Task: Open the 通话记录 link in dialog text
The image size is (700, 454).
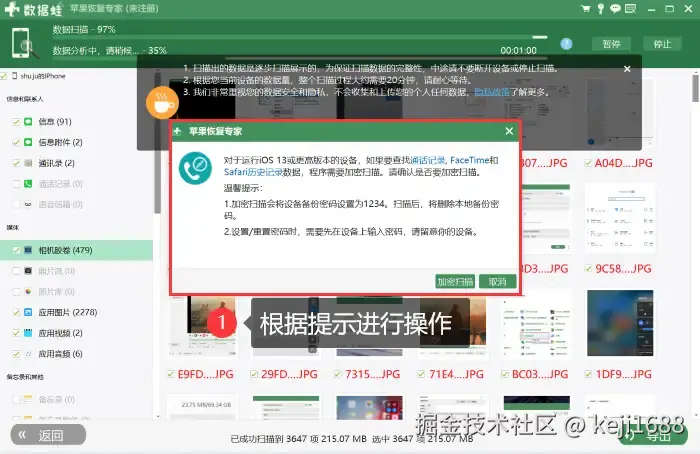Action: click(x=427, y=160)
